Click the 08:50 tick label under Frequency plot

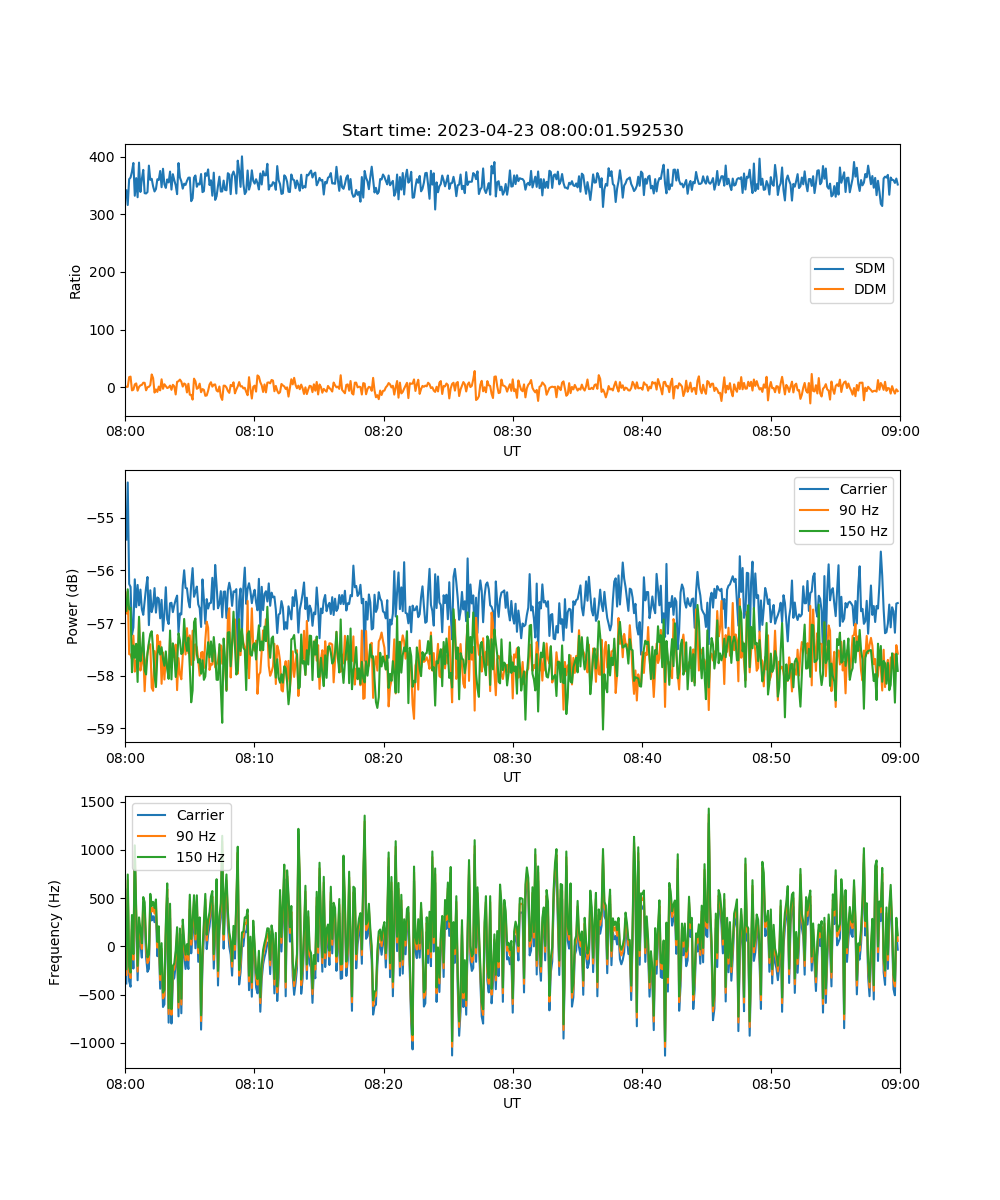point(771,1083)
